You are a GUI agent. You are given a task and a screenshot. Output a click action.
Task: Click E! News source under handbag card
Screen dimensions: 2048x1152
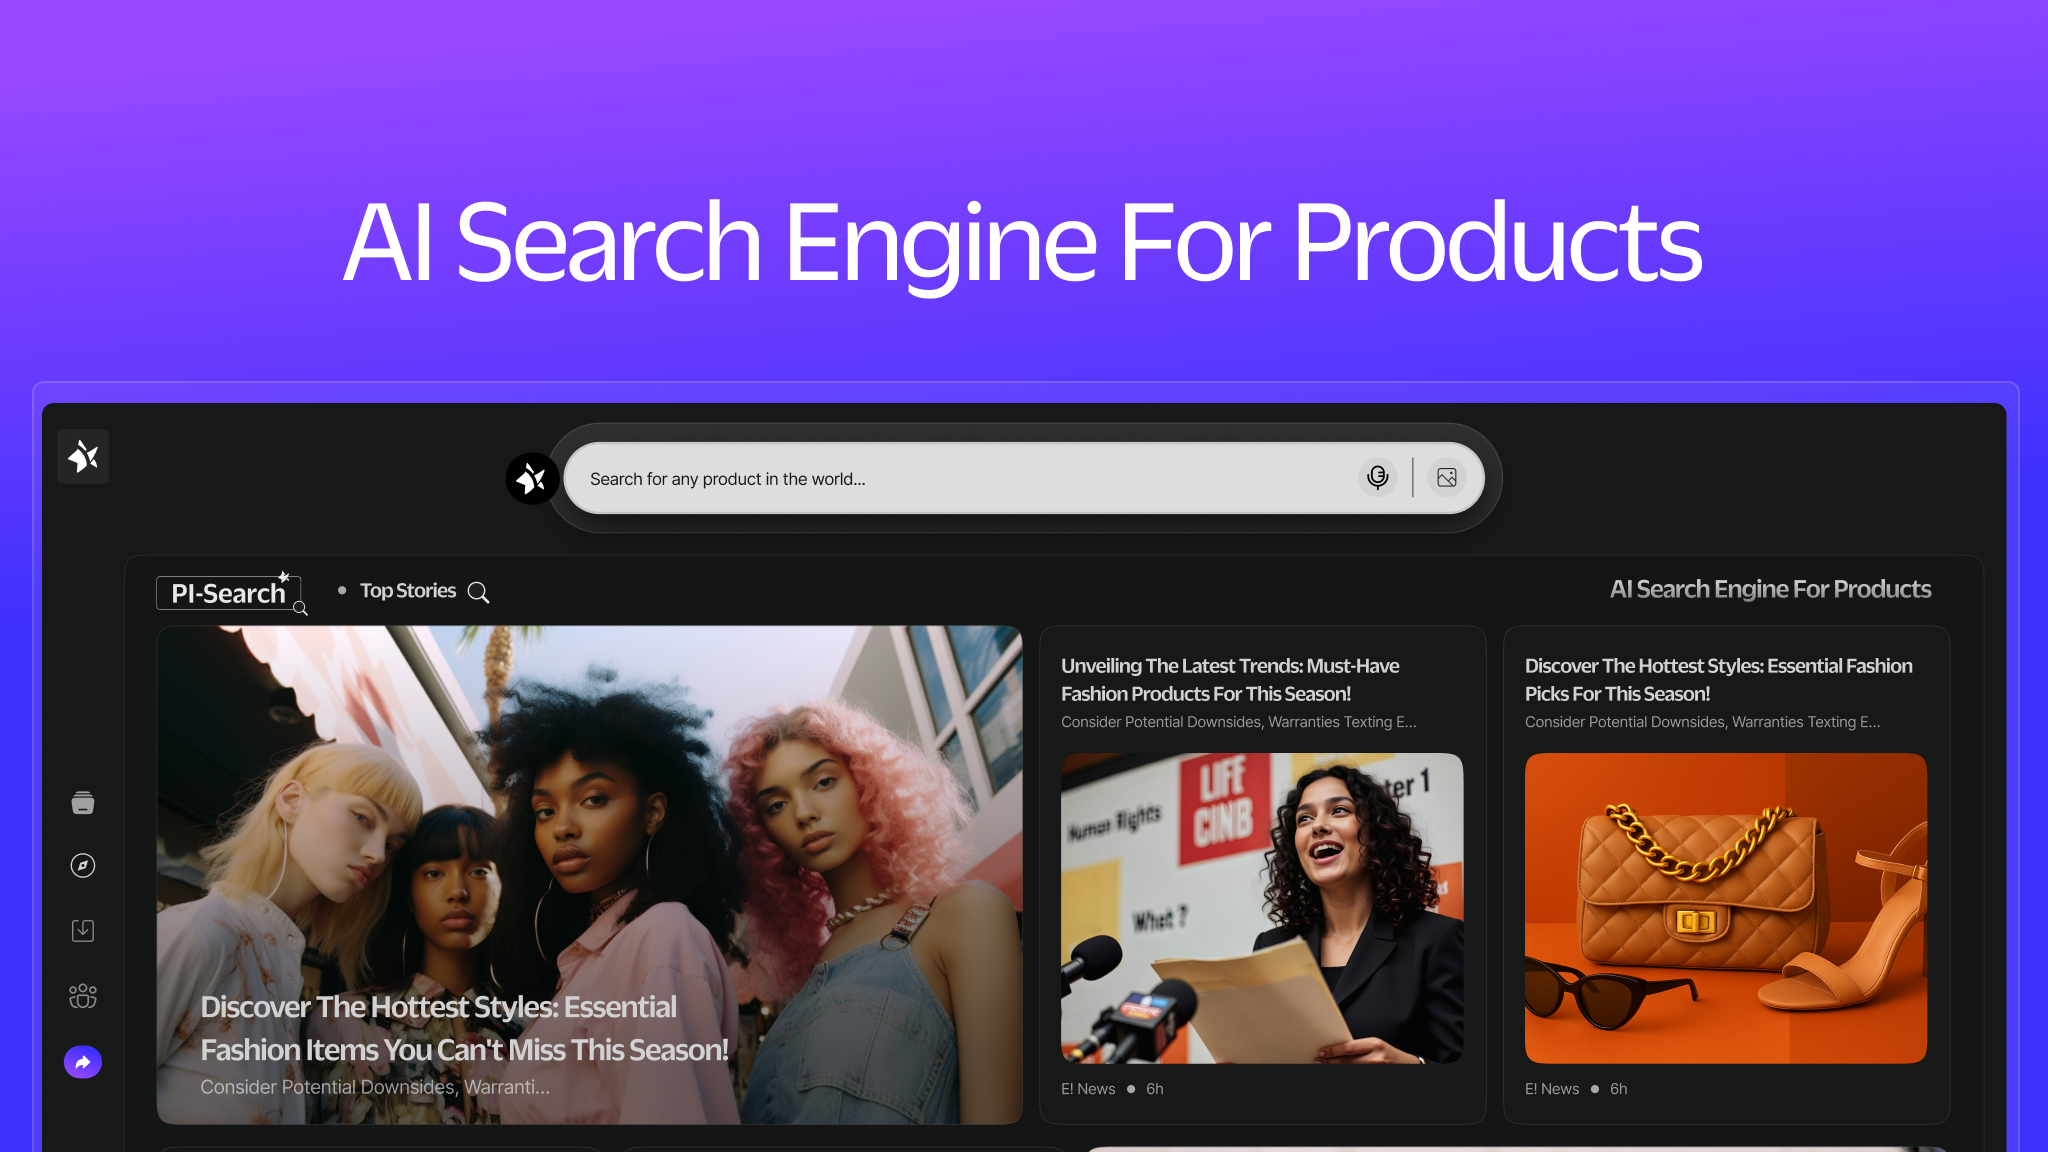(1551, 1089)
